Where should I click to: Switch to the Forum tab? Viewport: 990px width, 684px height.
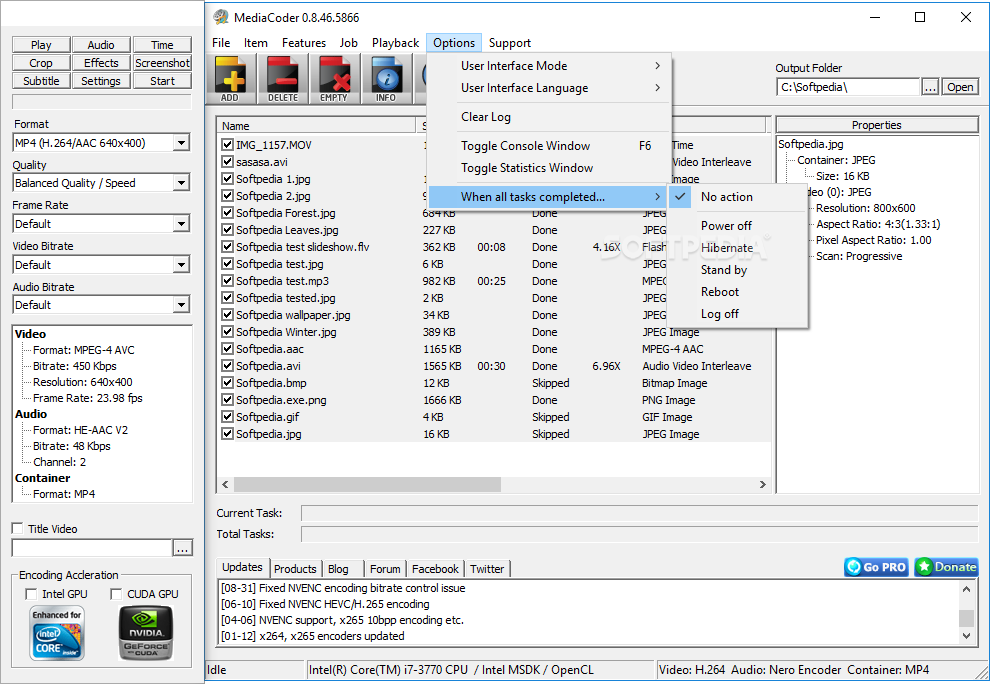(385, 568)
